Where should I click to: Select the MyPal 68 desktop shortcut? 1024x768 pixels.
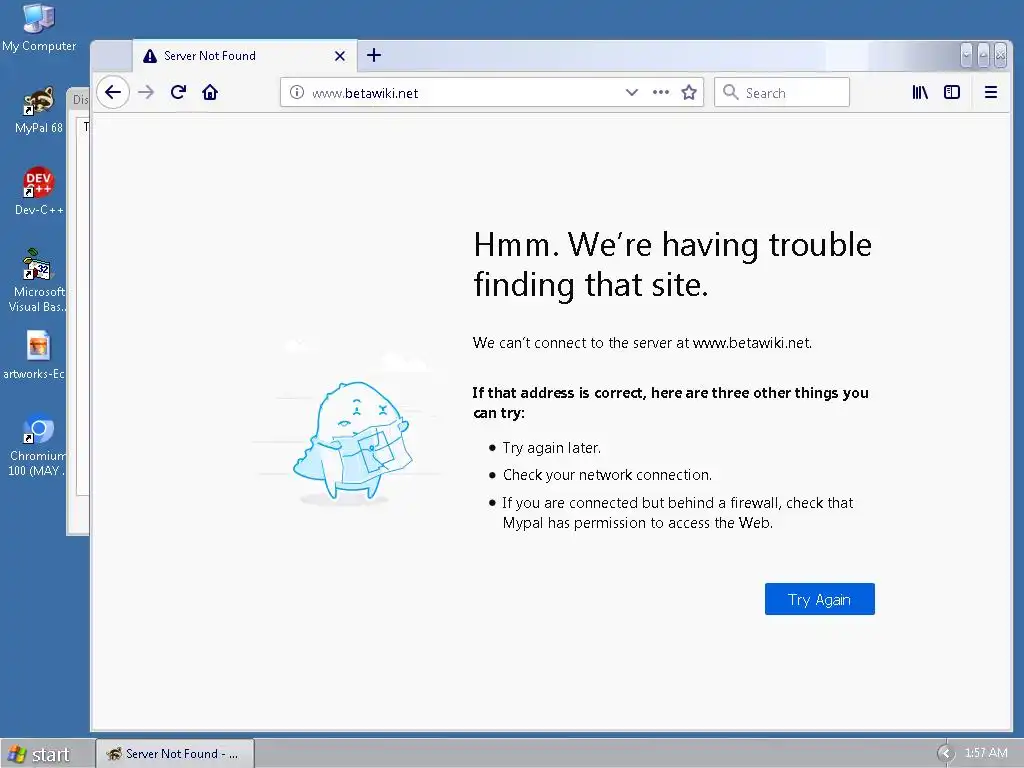[39, 110]
